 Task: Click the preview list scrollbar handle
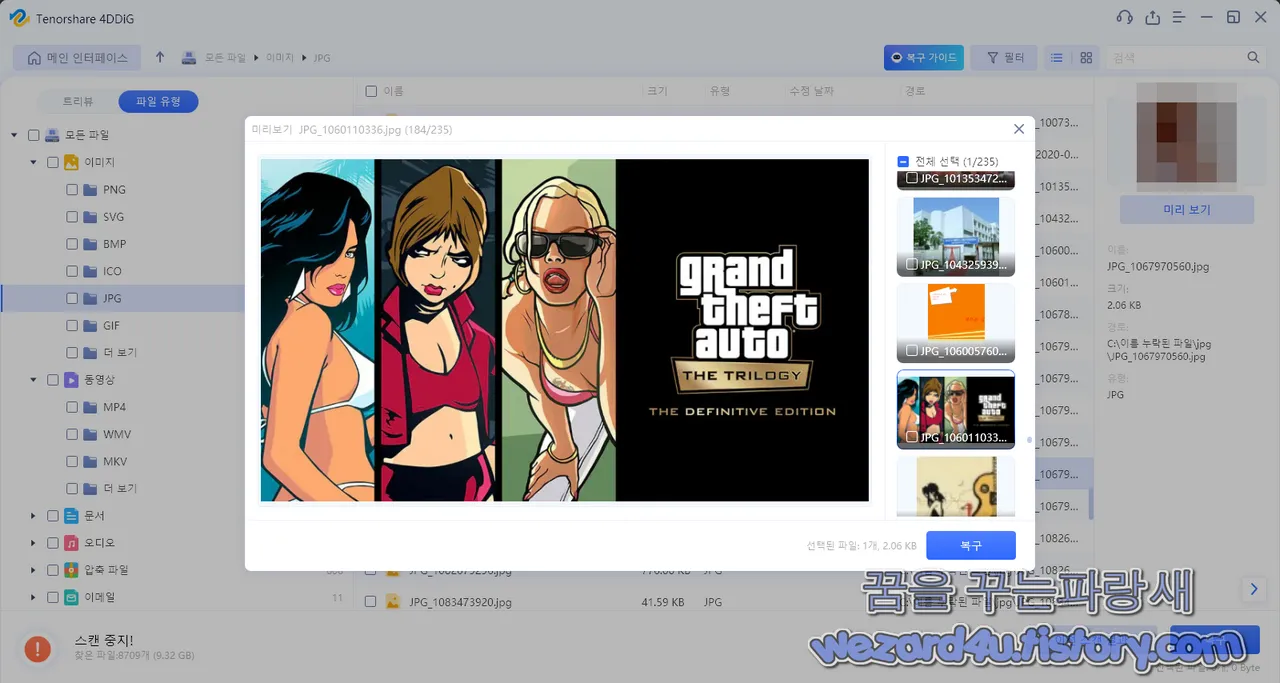tap(1030, 440)
